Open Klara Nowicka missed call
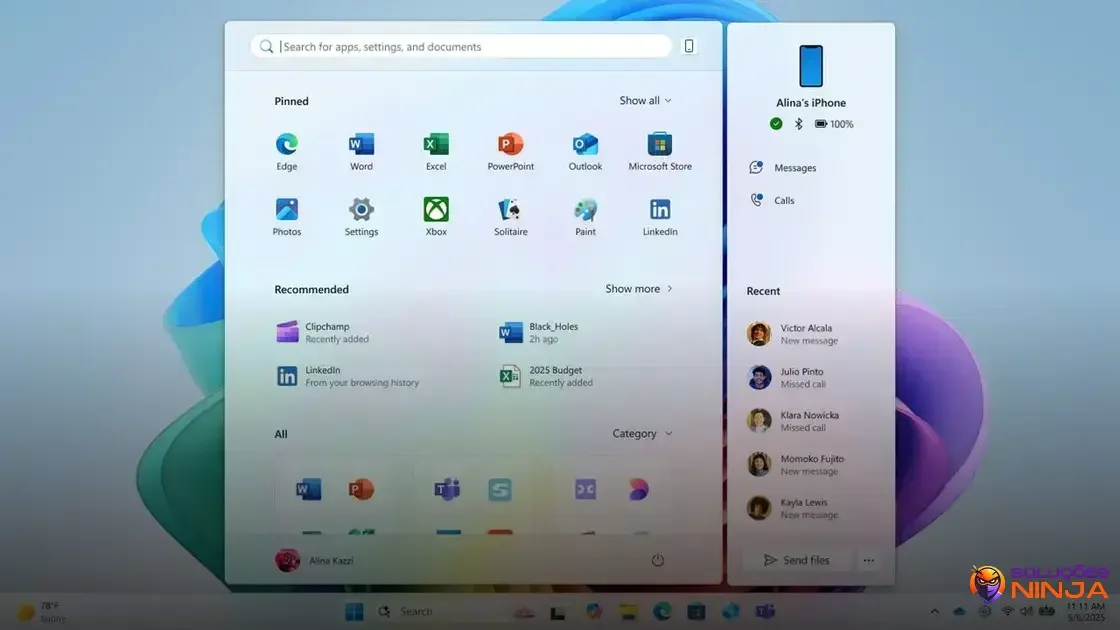 [x=793, y=421]
